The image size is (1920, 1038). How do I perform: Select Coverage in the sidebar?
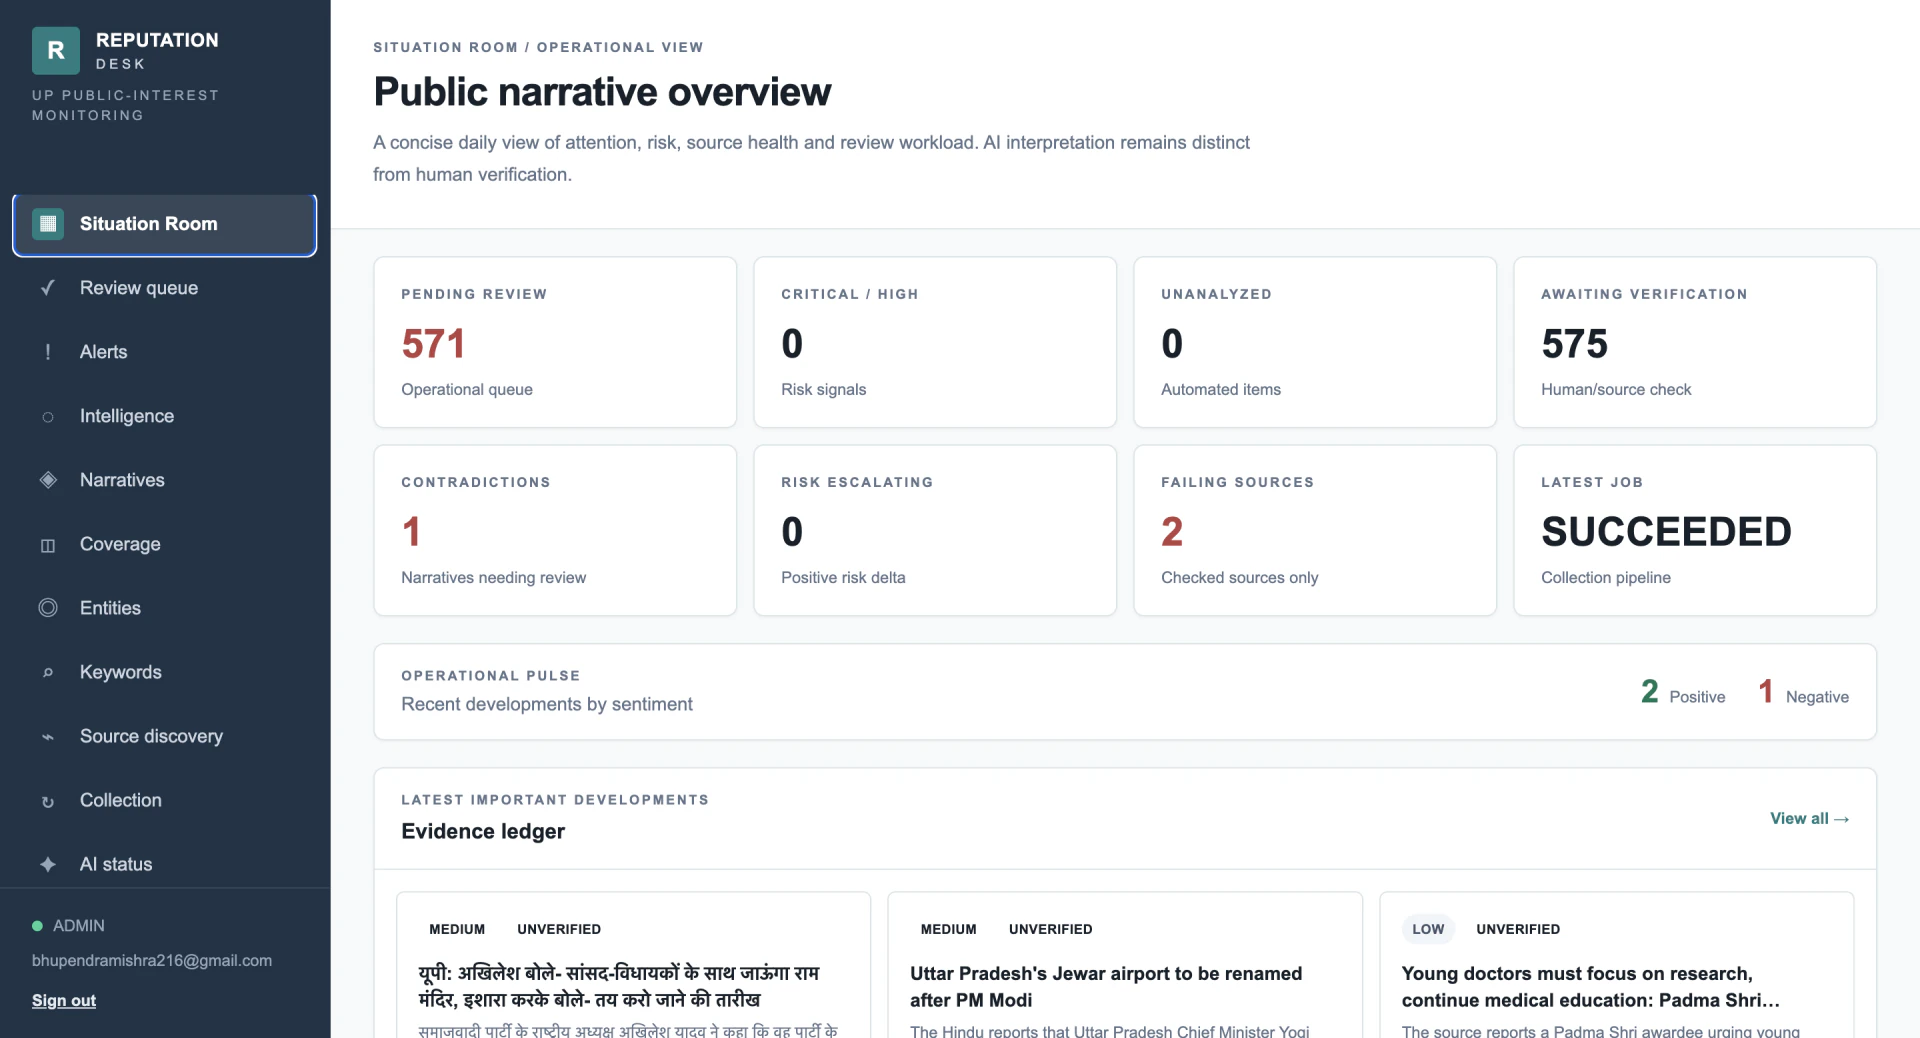click(165, 544)
